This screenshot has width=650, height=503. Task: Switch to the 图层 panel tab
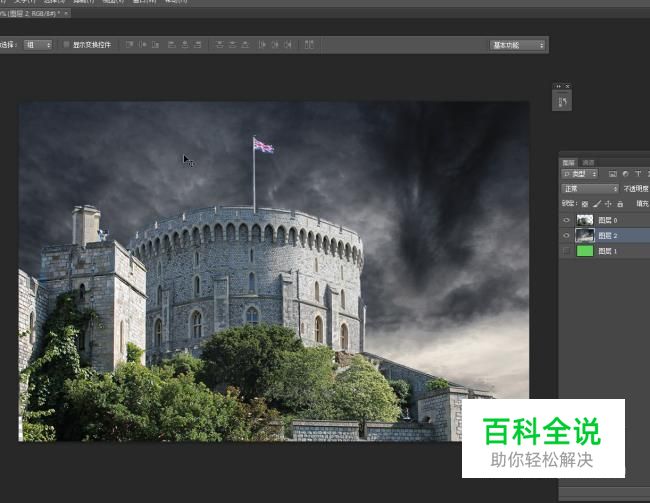pyautogui.click(x=569, y=163)
